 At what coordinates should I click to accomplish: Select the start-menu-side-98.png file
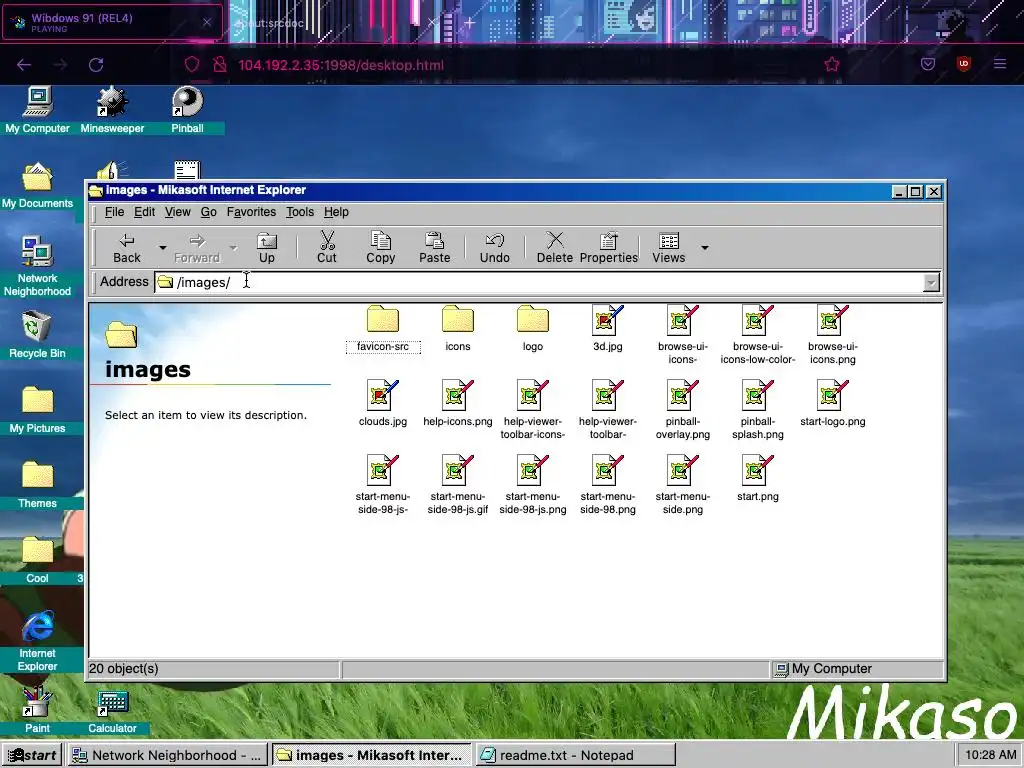(608, 485)
